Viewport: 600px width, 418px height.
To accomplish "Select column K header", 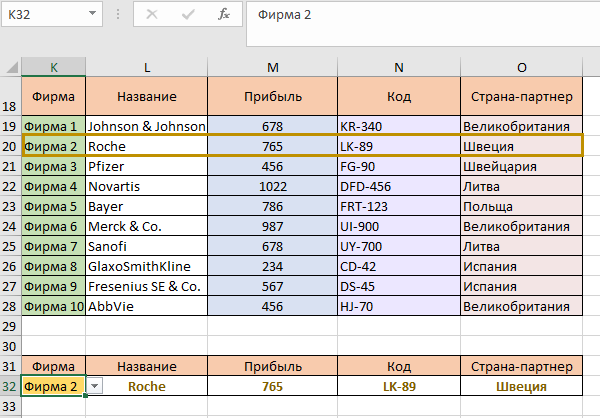I will [54, 67].
